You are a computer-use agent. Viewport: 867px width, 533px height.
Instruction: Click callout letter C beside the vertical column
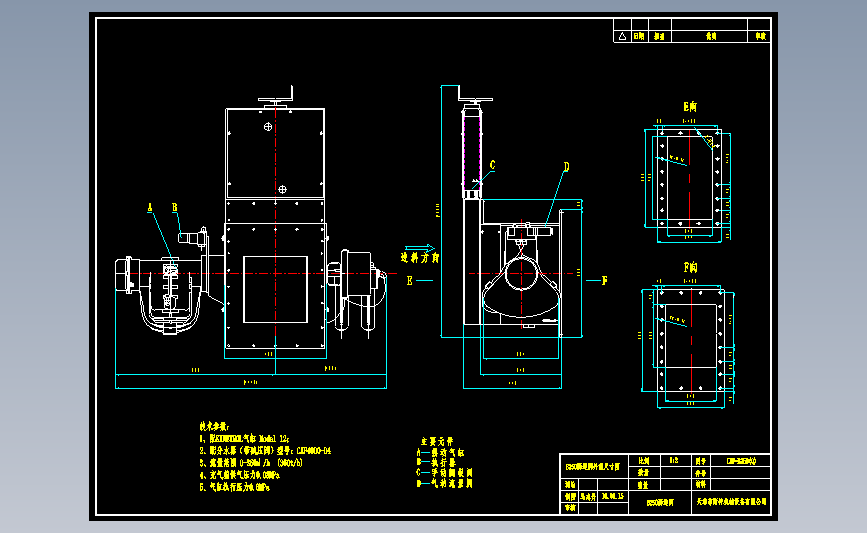[x=493, y=165]
